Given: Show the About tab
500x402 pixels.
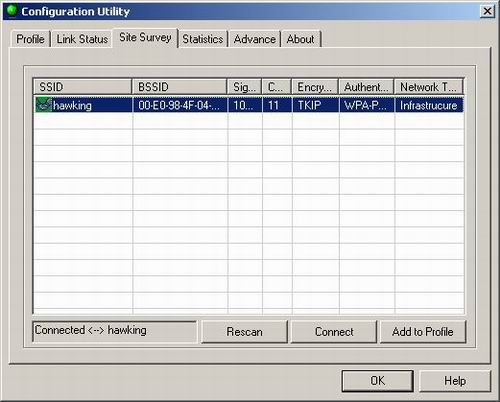Looking at the screenshot, I should pyautogui.click(x=301, y=39).
